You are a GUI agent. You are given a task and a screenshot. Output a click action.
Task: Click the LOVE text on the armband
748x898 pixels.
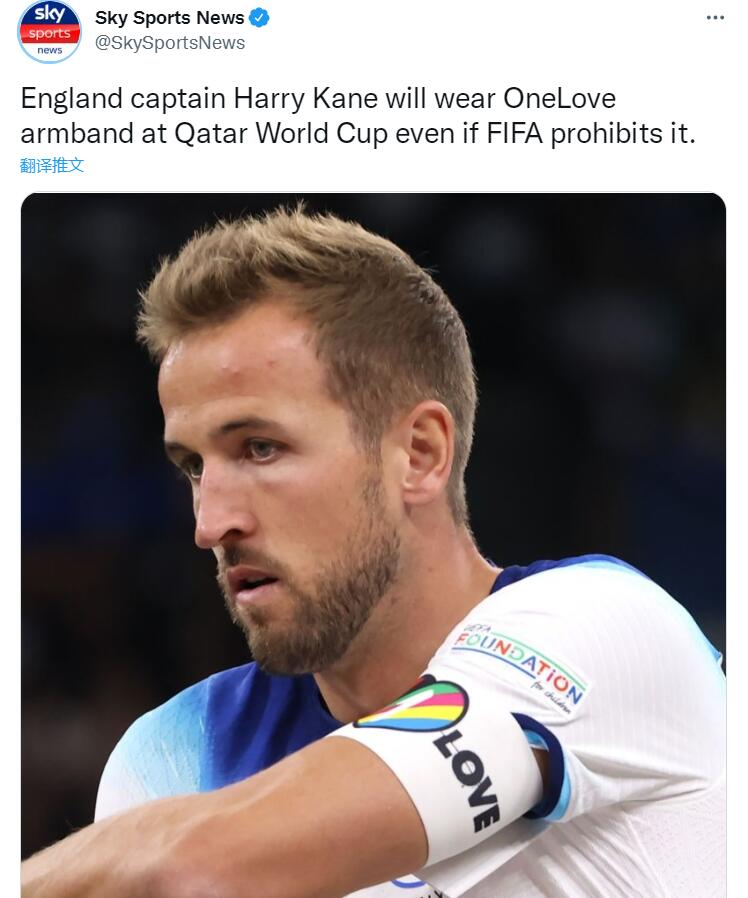tap(467, 780)
